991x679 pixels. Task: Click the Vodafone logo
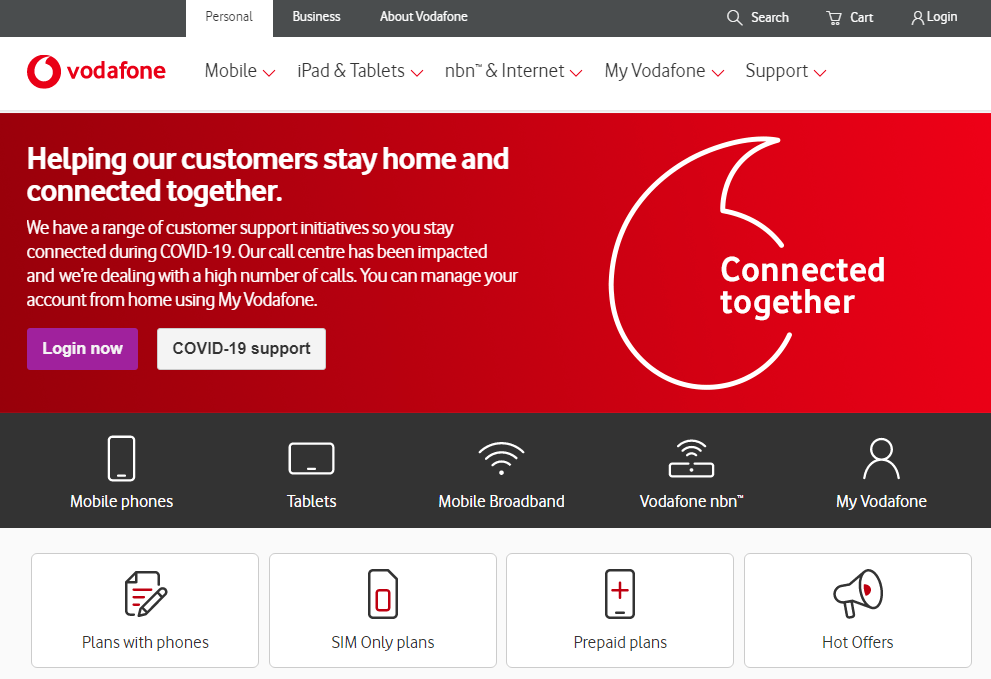[96, 71]
